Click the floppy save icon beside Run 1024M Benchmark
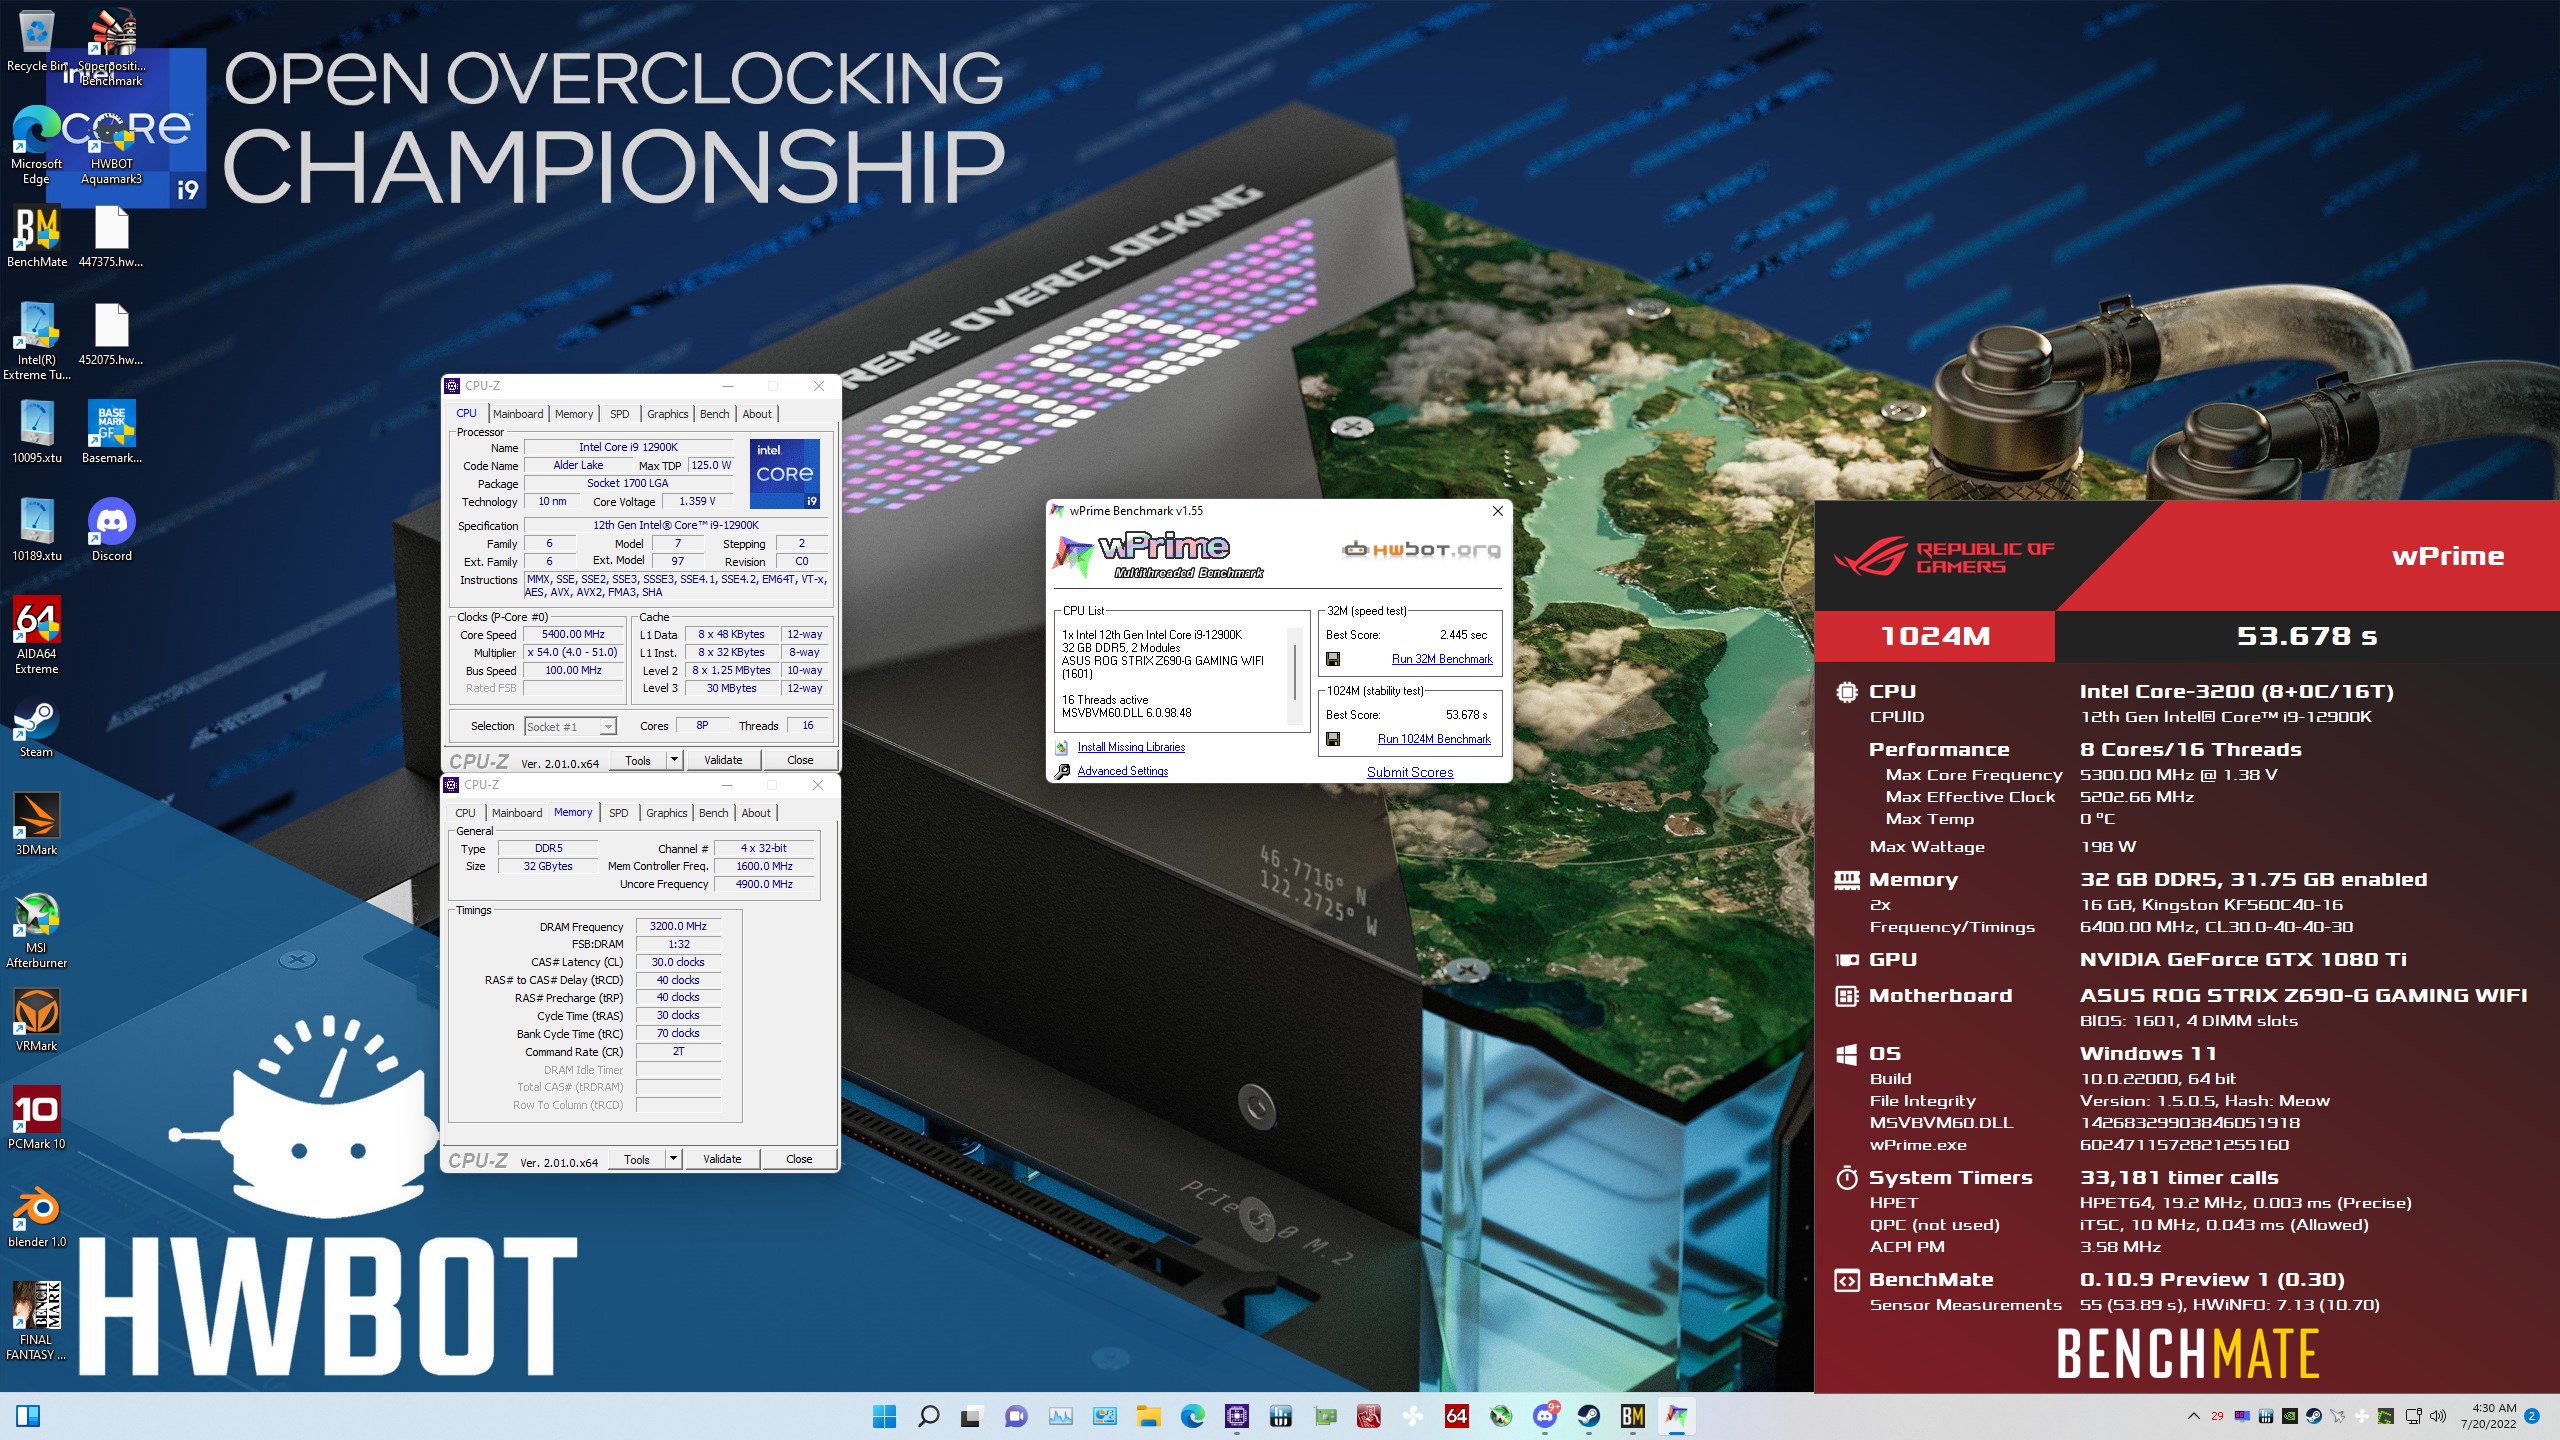The width and height of the screenshot is (2560, 1440). pyautogui.click(x=1333, y=739)
